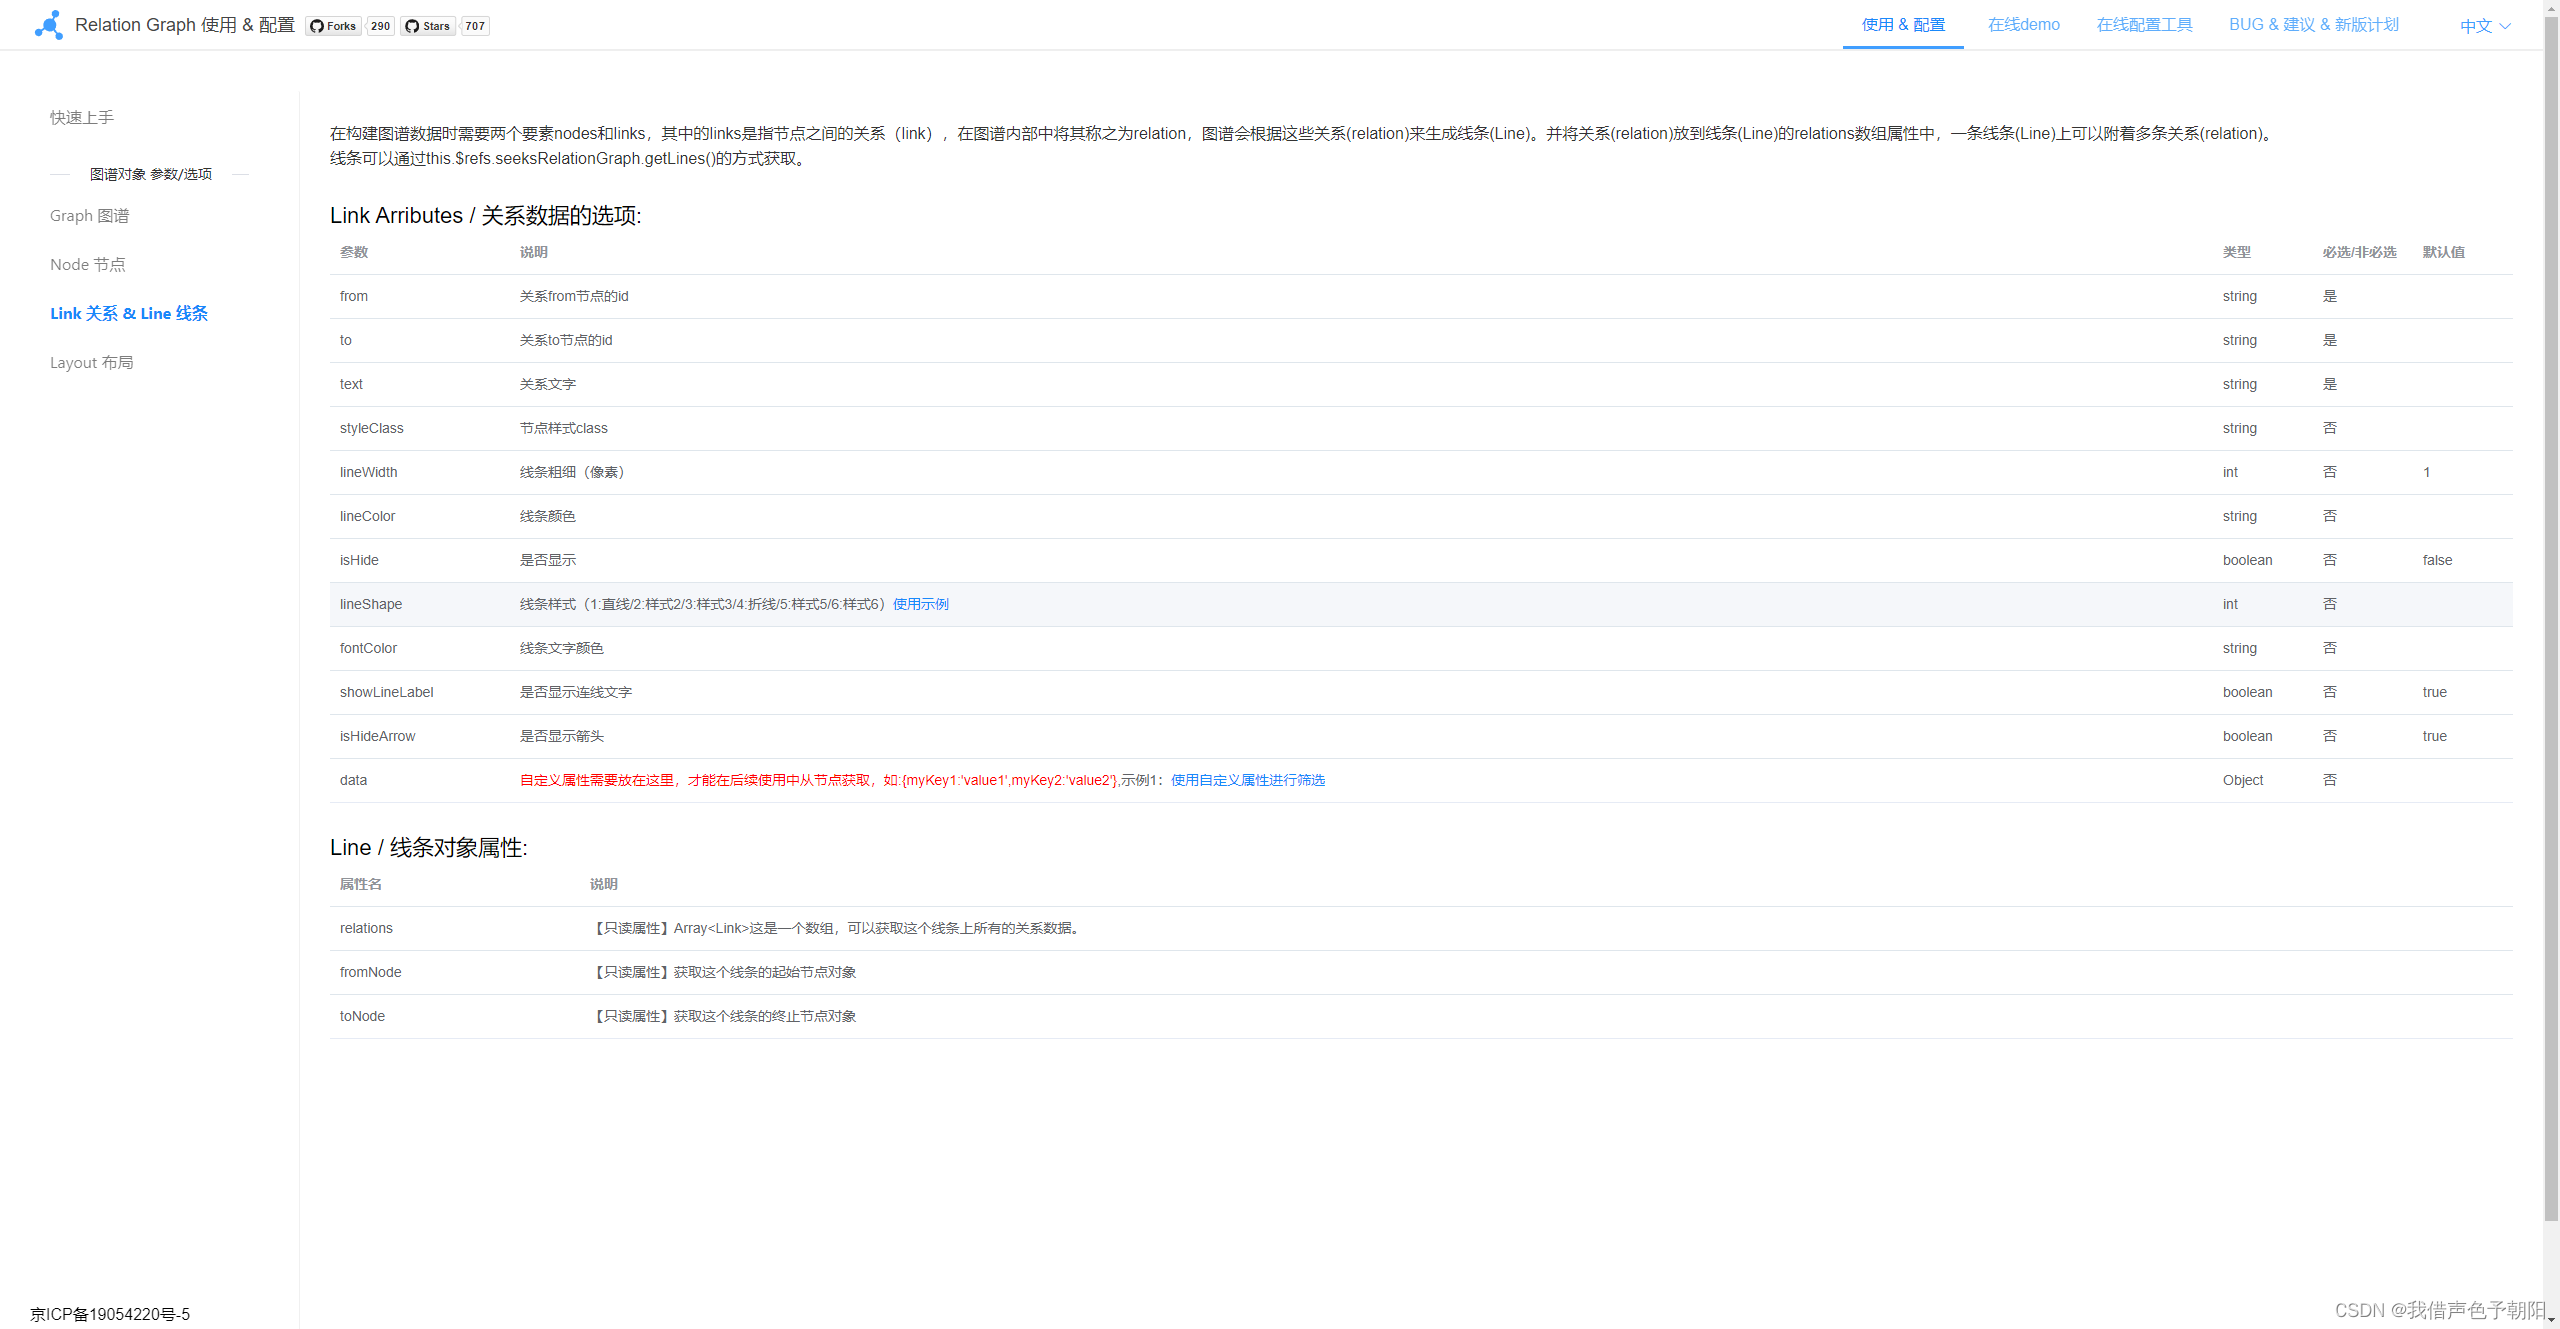Image resolution: width=2560 pixels, height=1329 pixels.
Task: Open 快速上手 in the sidebar
Action: (81, 116)
